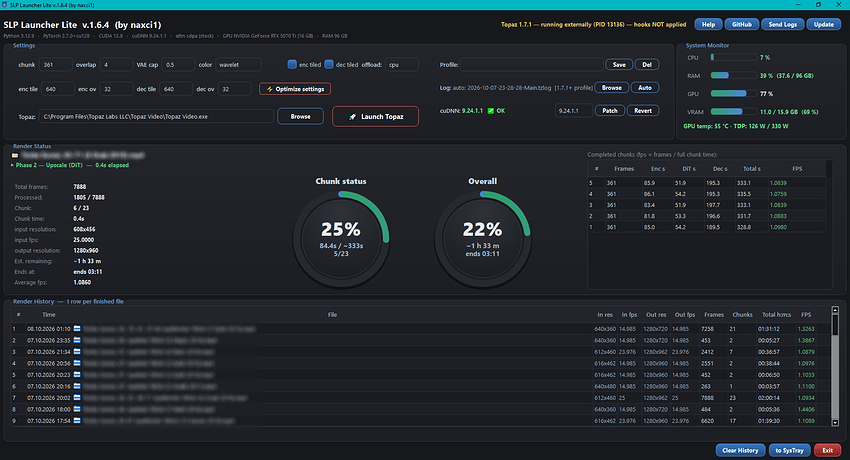
Task: Click the dec tile field
Action: coord(176,89)
